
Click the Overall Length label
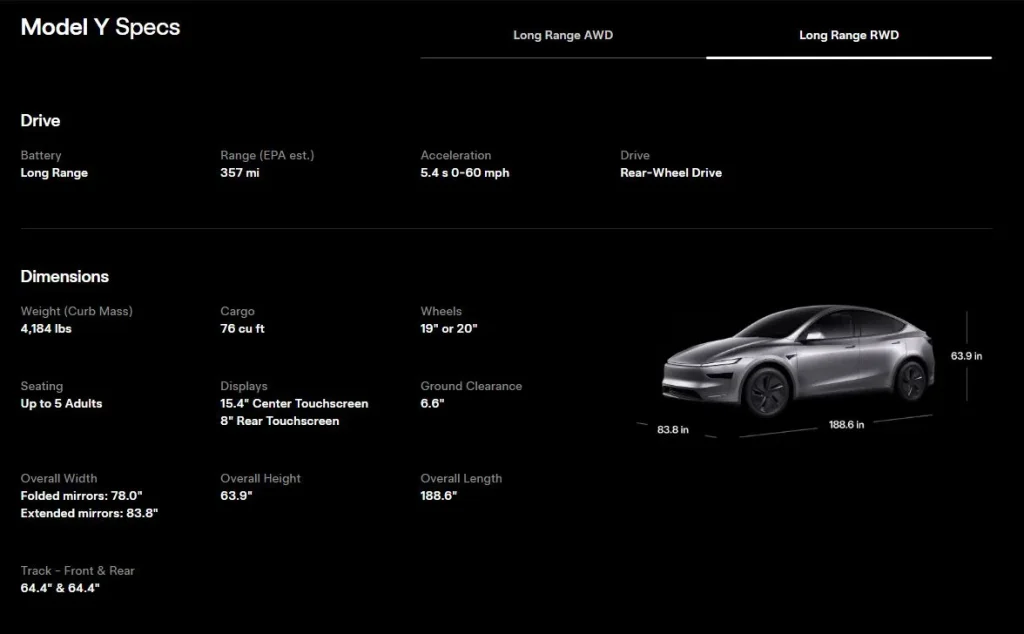461,479
